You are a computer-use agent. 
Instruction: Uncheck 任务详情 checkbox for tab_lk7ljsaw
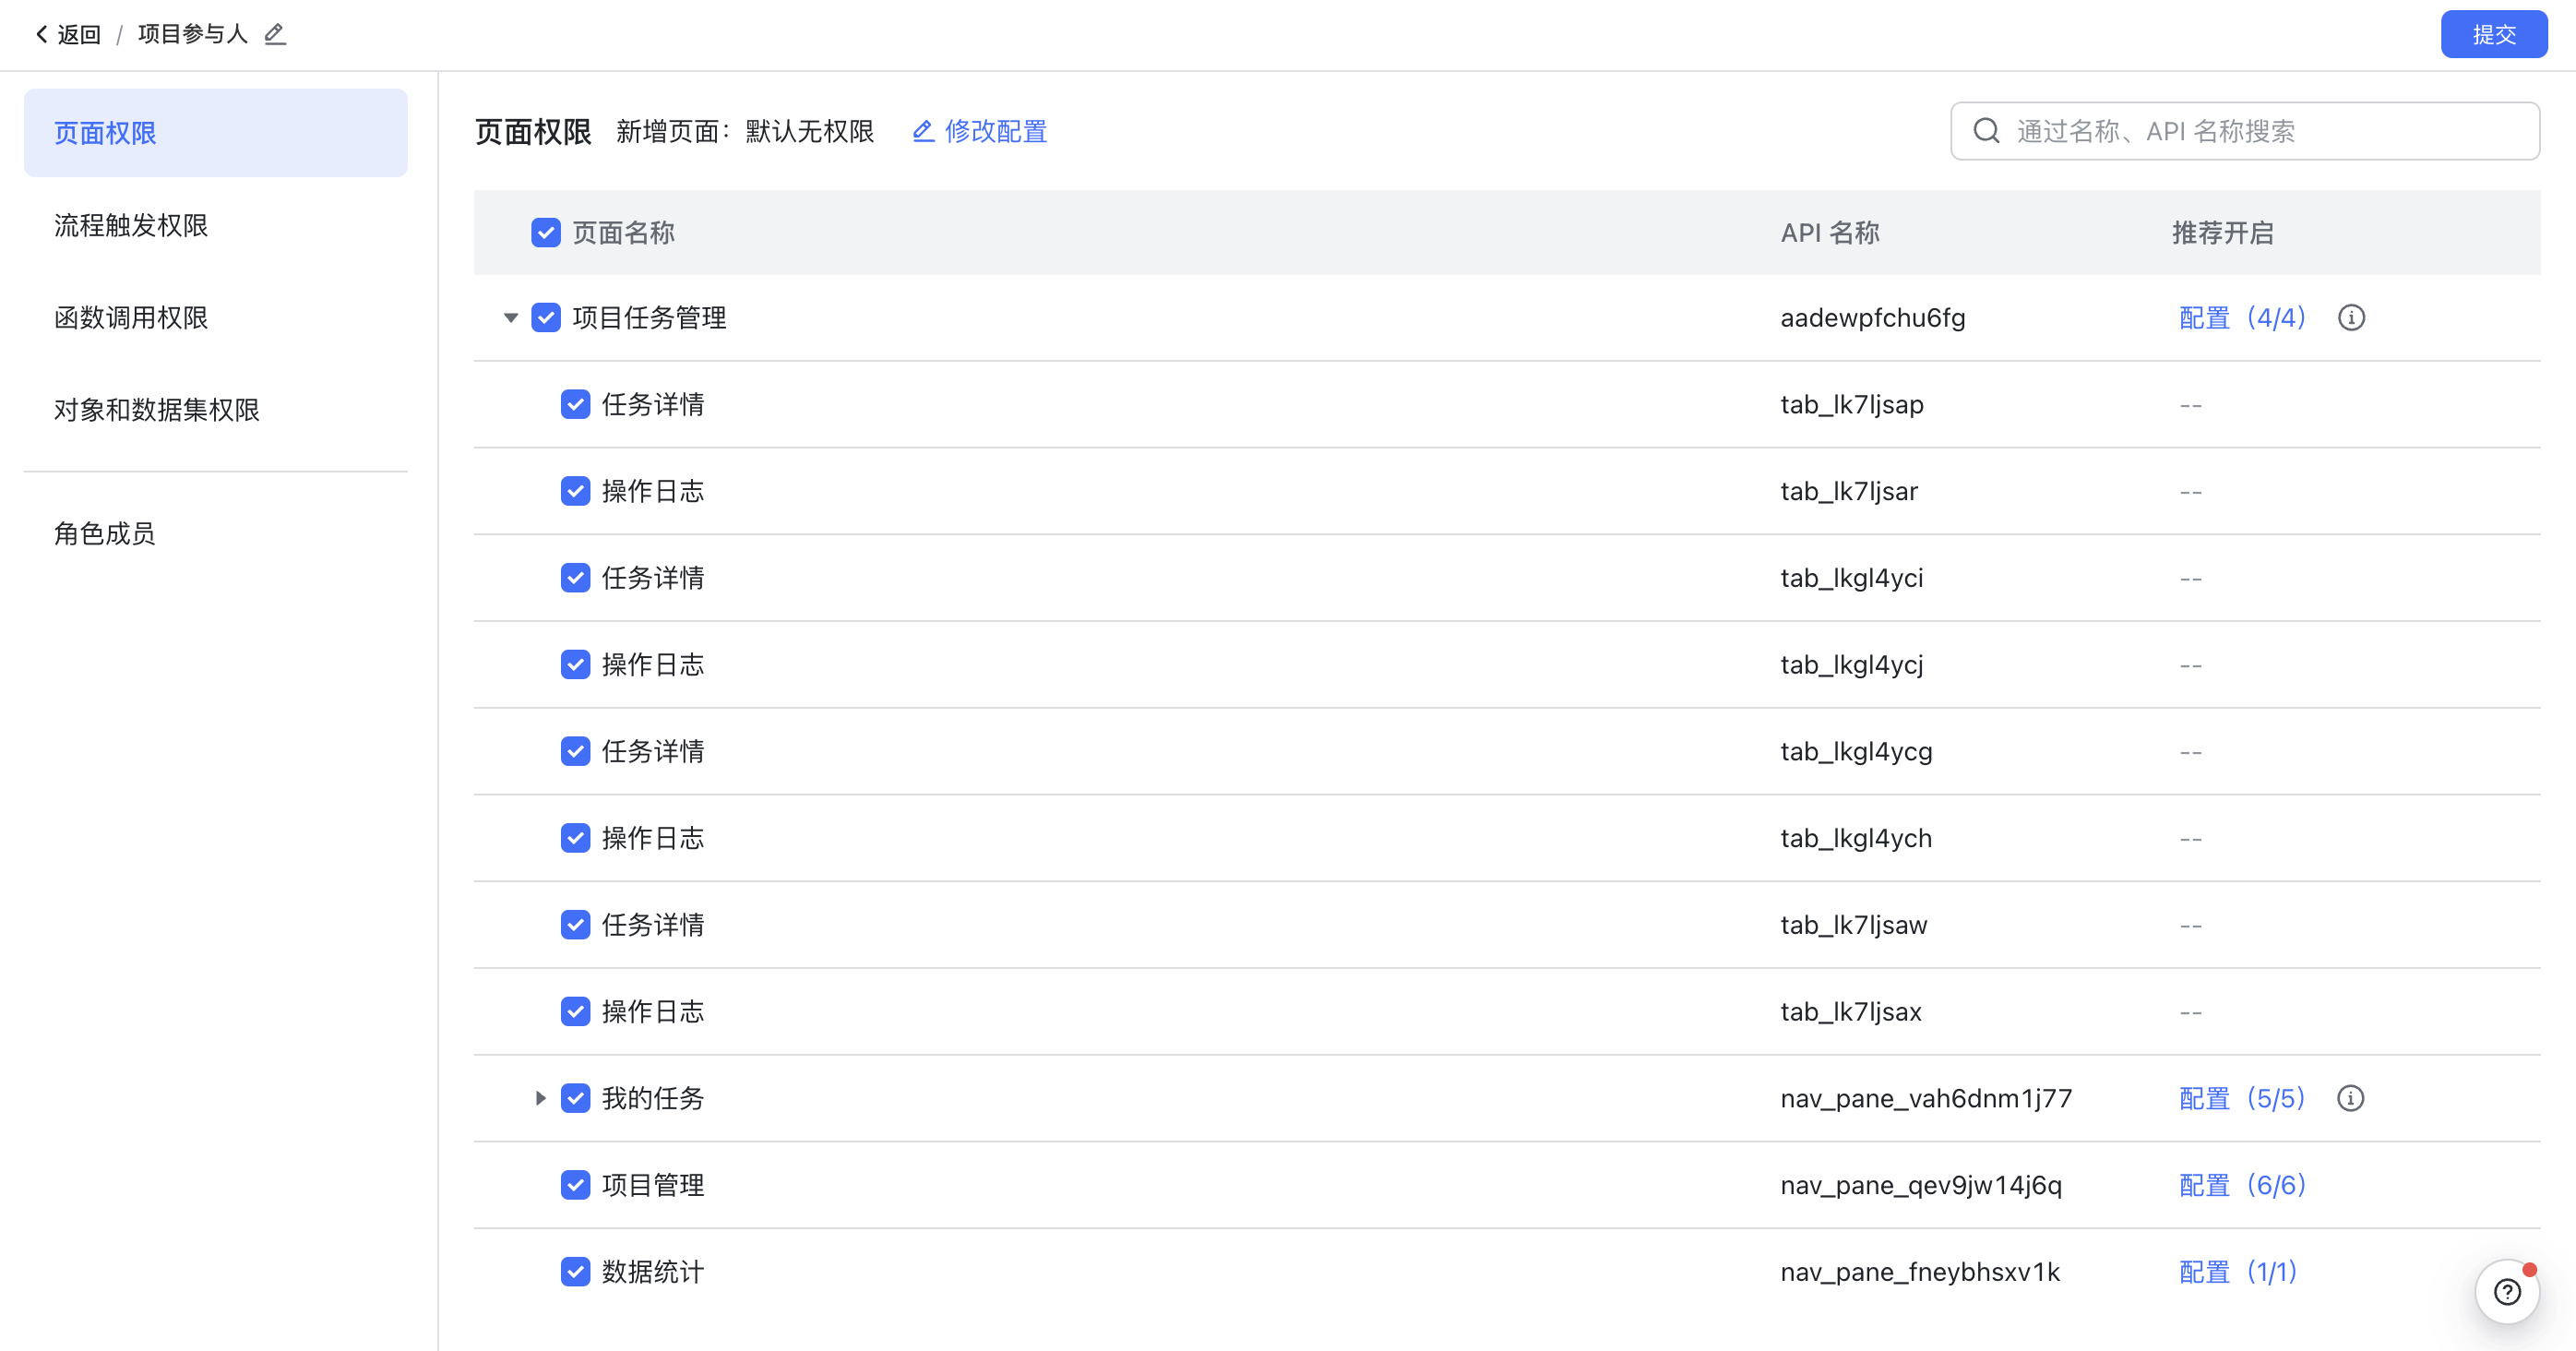pos(576,924)
